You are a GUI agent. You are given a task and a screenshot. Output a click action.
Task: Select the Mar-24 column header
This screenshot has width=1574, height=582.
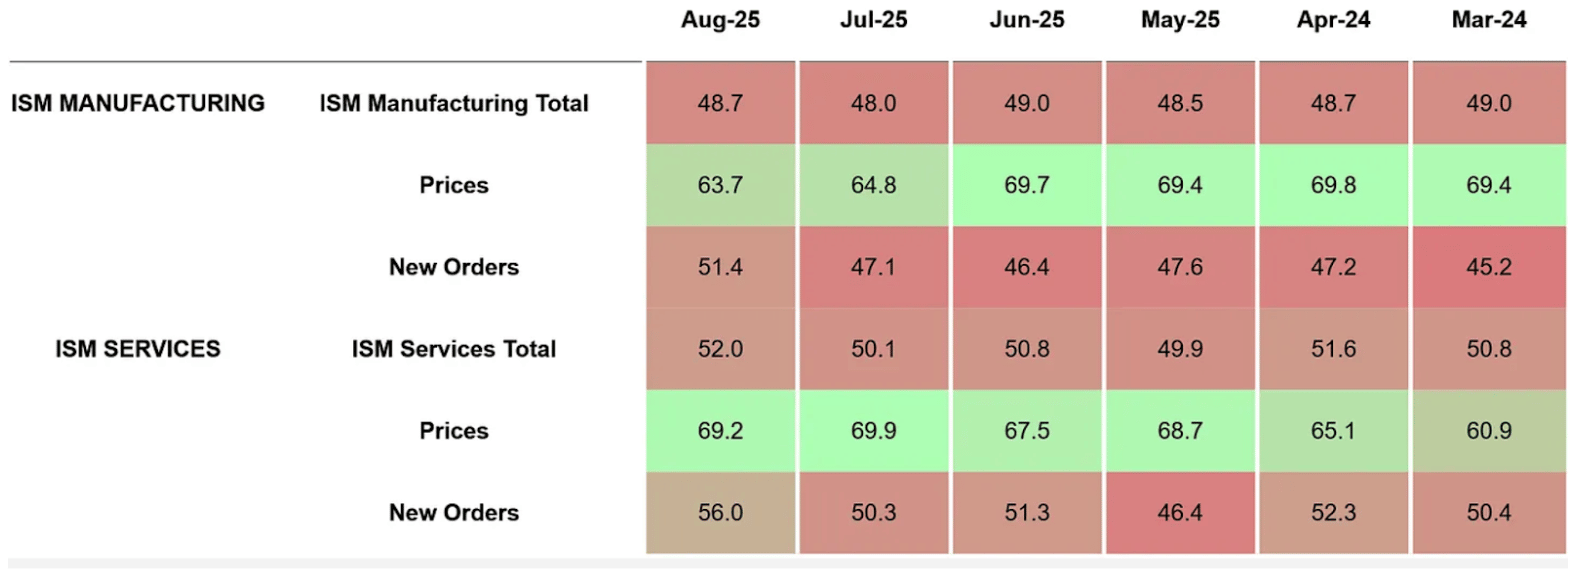(x=1488, y=20)
